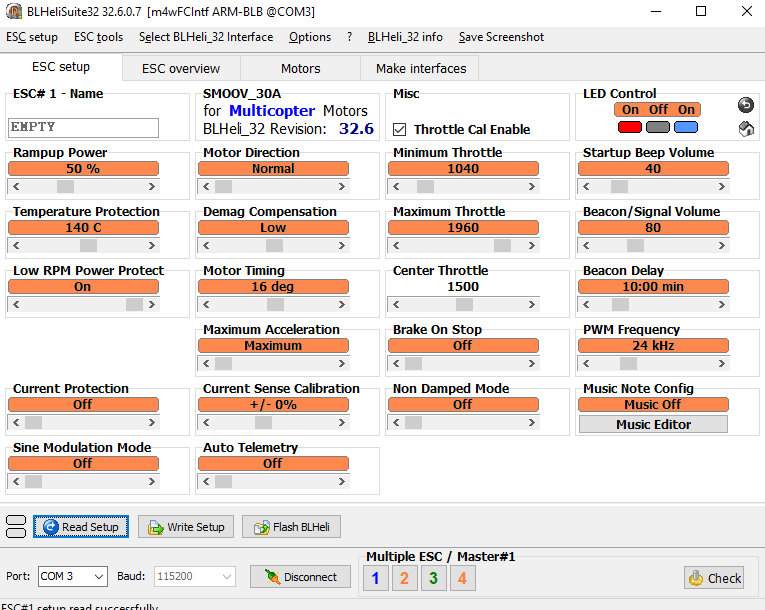Click the PWM Frequency slider thumb
The height and width of the screenshot is (610, 765).
coord(628,364)
